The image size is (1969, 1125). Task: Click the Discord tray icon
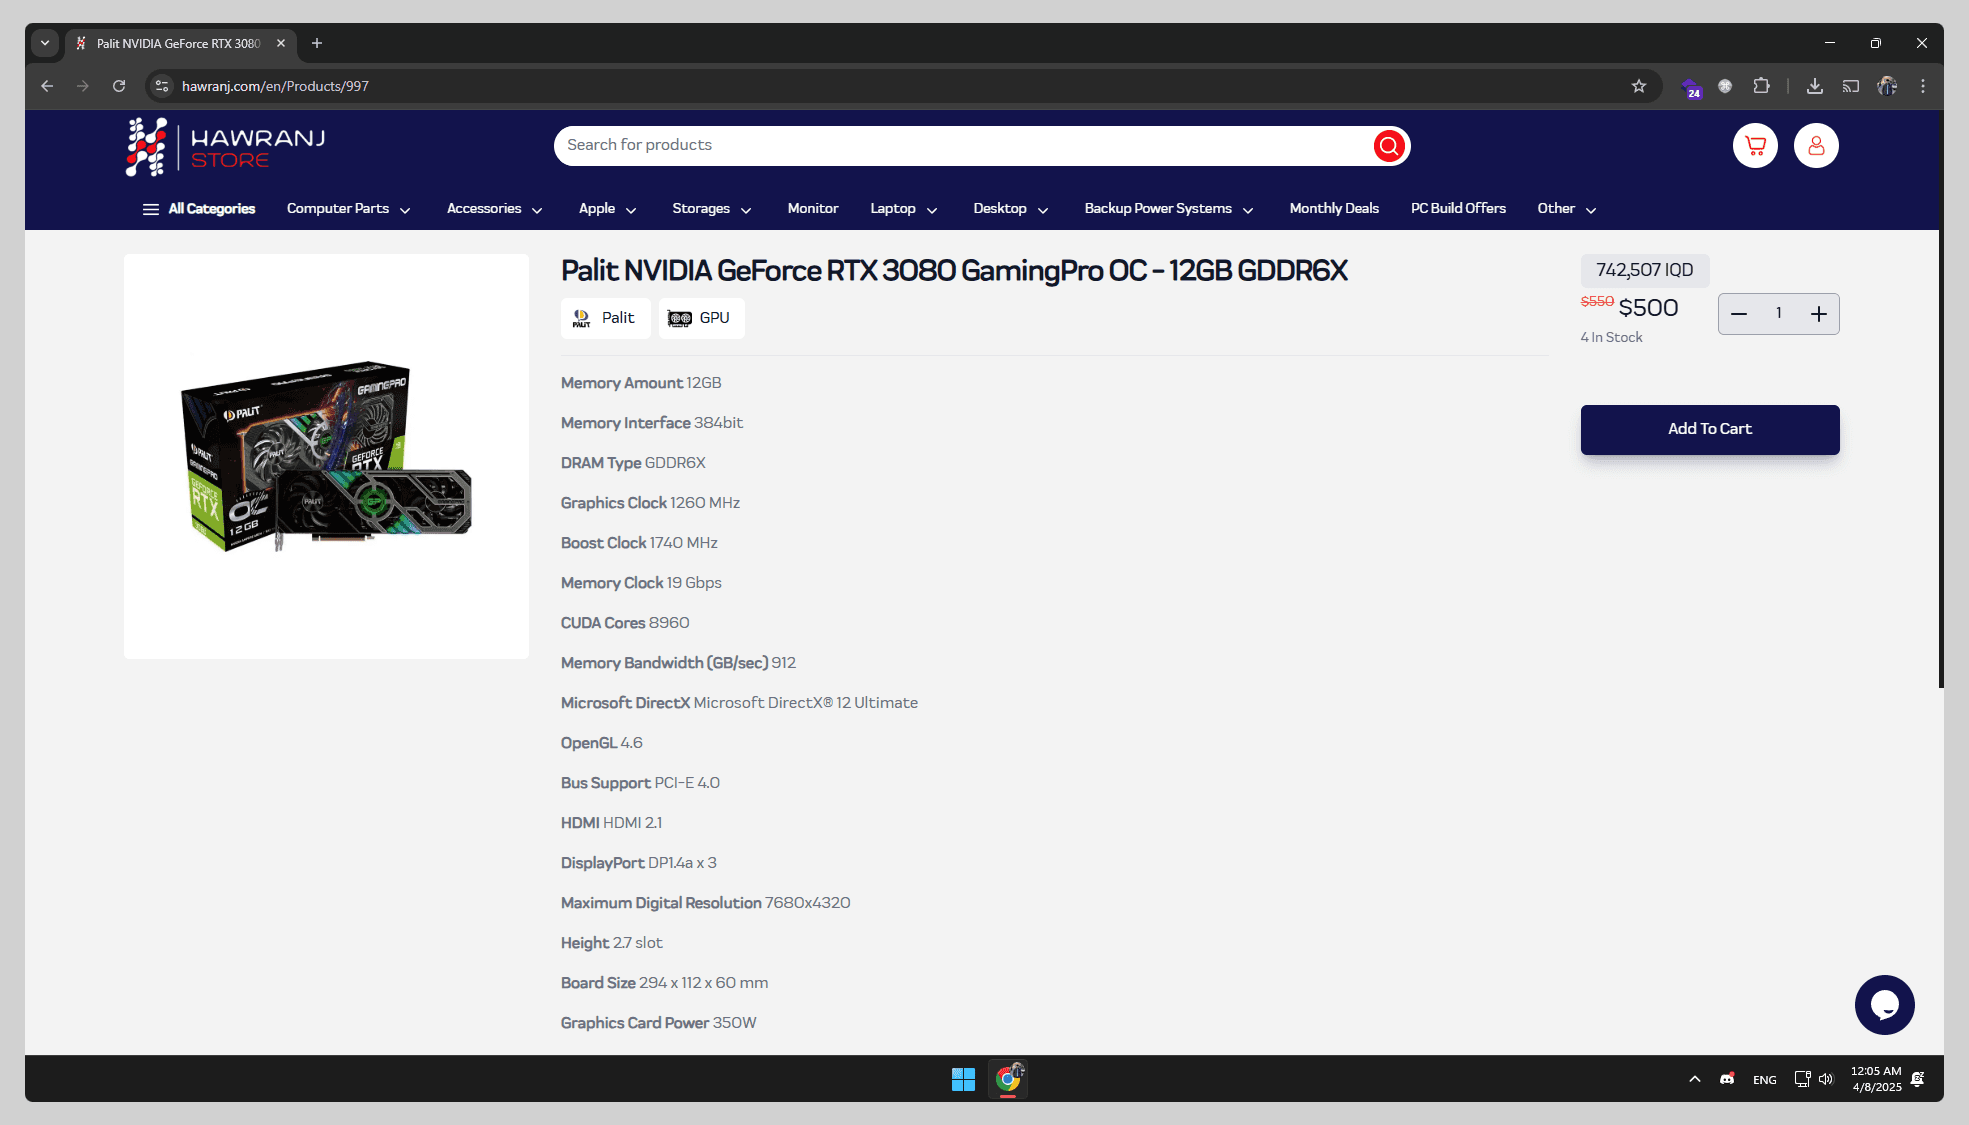pyautogui.click(x=1727, y=1079)
